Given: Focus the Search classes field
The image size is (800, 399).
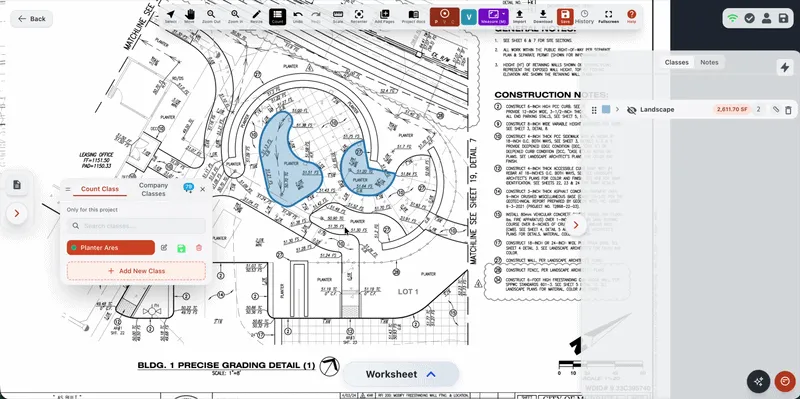Looking at the screenshot, I should click(136, 226).
